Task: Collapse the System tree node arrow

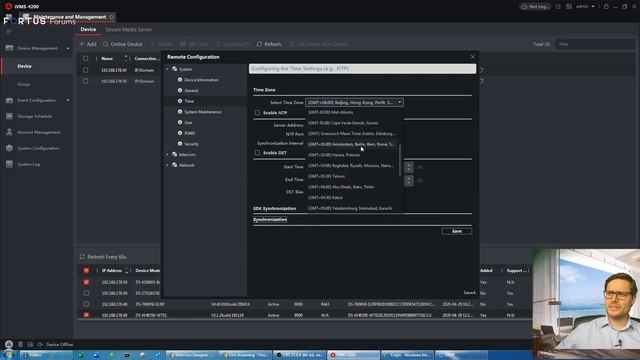Action: [x=167, y=69]
